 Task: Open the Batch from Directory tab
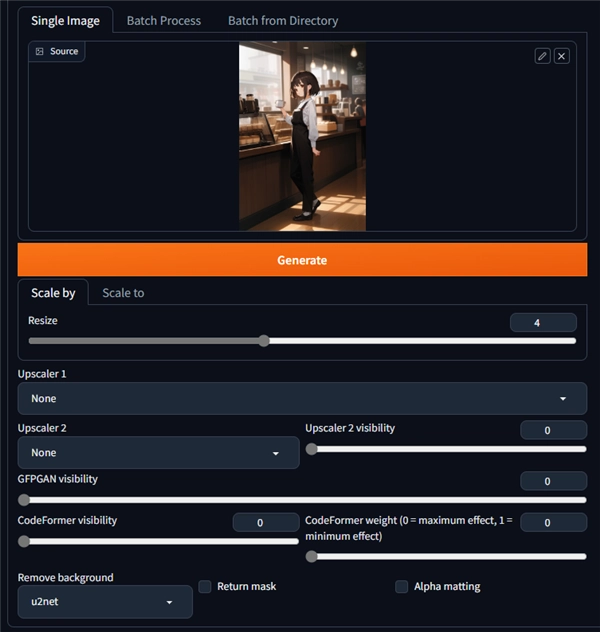283,21
